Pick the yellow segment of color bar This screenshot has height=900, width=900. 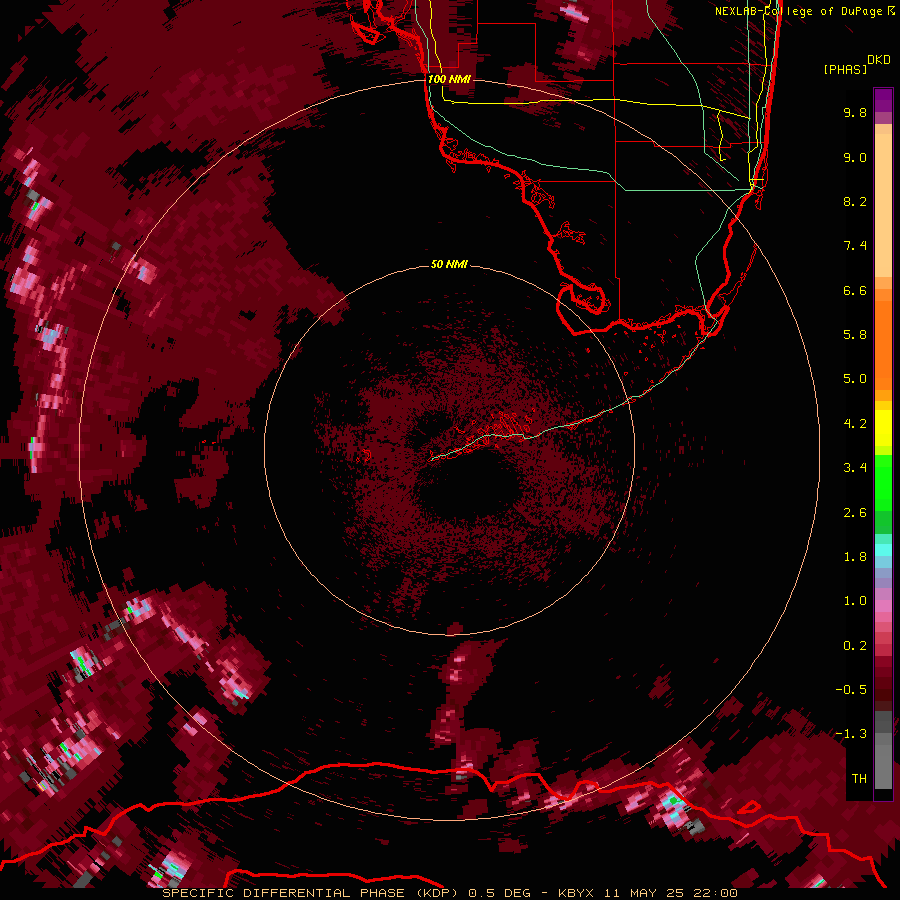(x=883, y=428)
